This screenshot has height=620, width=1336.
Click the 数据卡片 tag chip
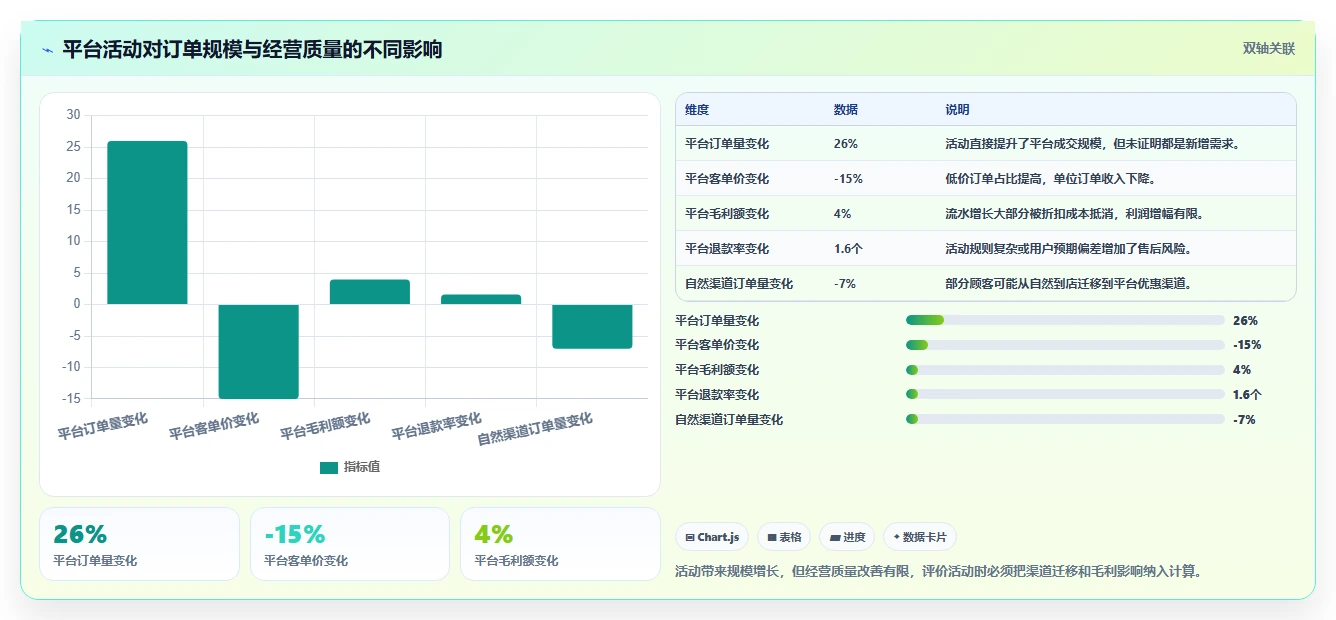tap(920, 537)
